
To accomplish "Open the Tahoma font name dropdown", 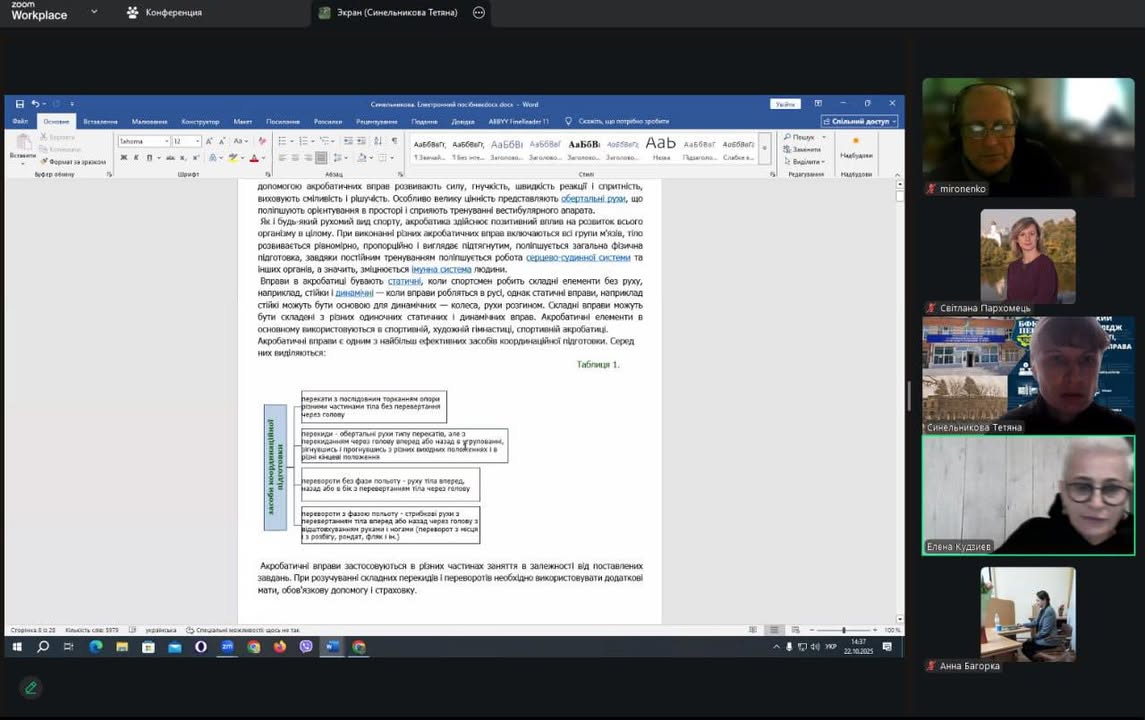I will (143, 142).
